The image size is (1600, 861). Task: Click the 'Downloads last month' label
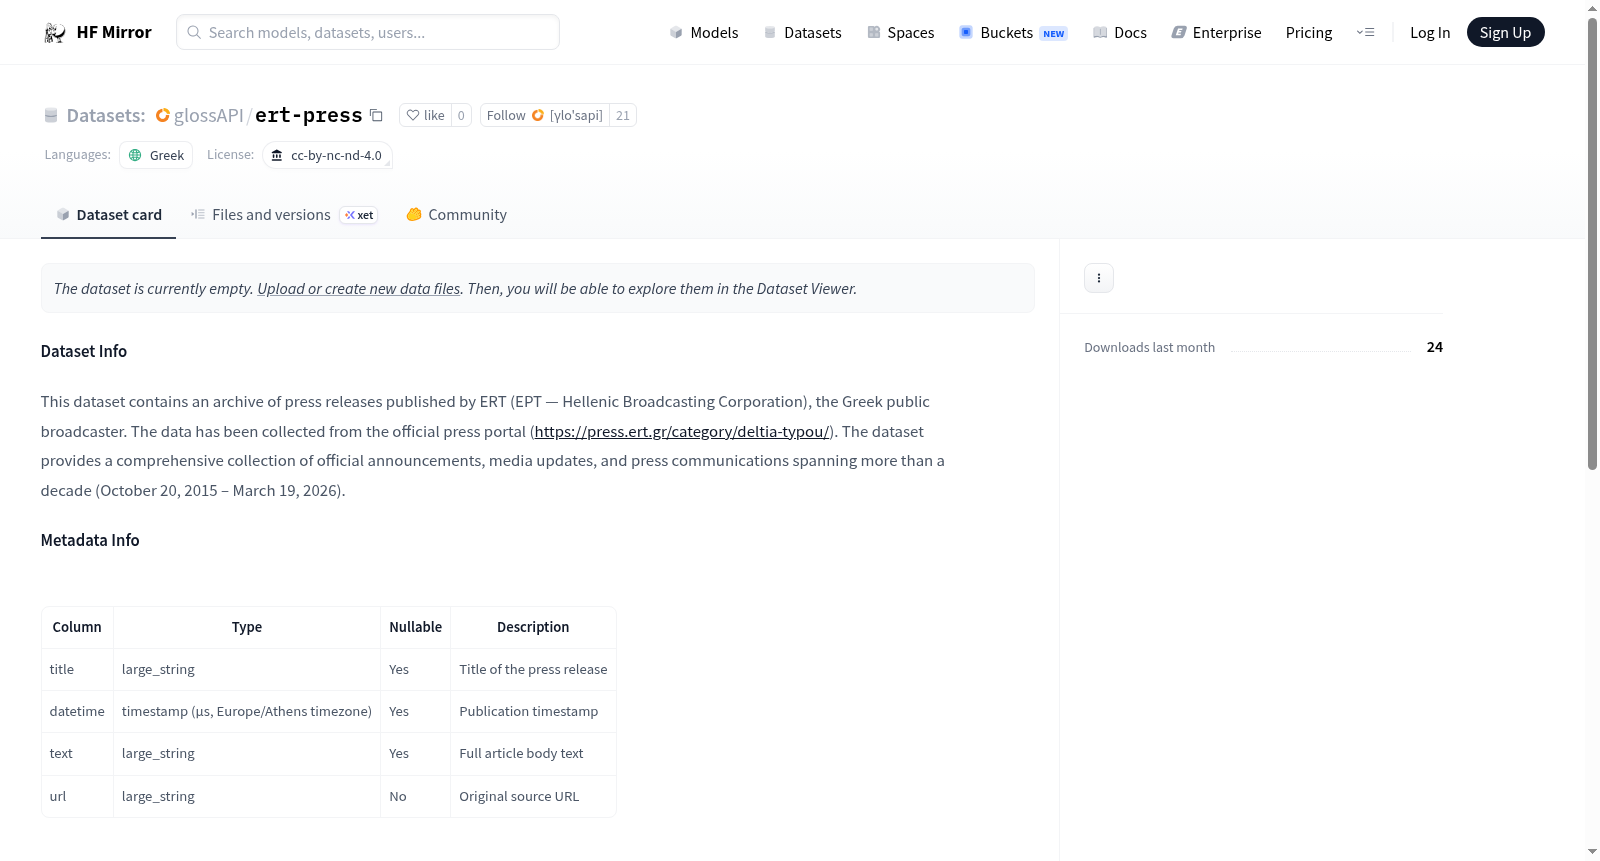tap(1150, 347)
